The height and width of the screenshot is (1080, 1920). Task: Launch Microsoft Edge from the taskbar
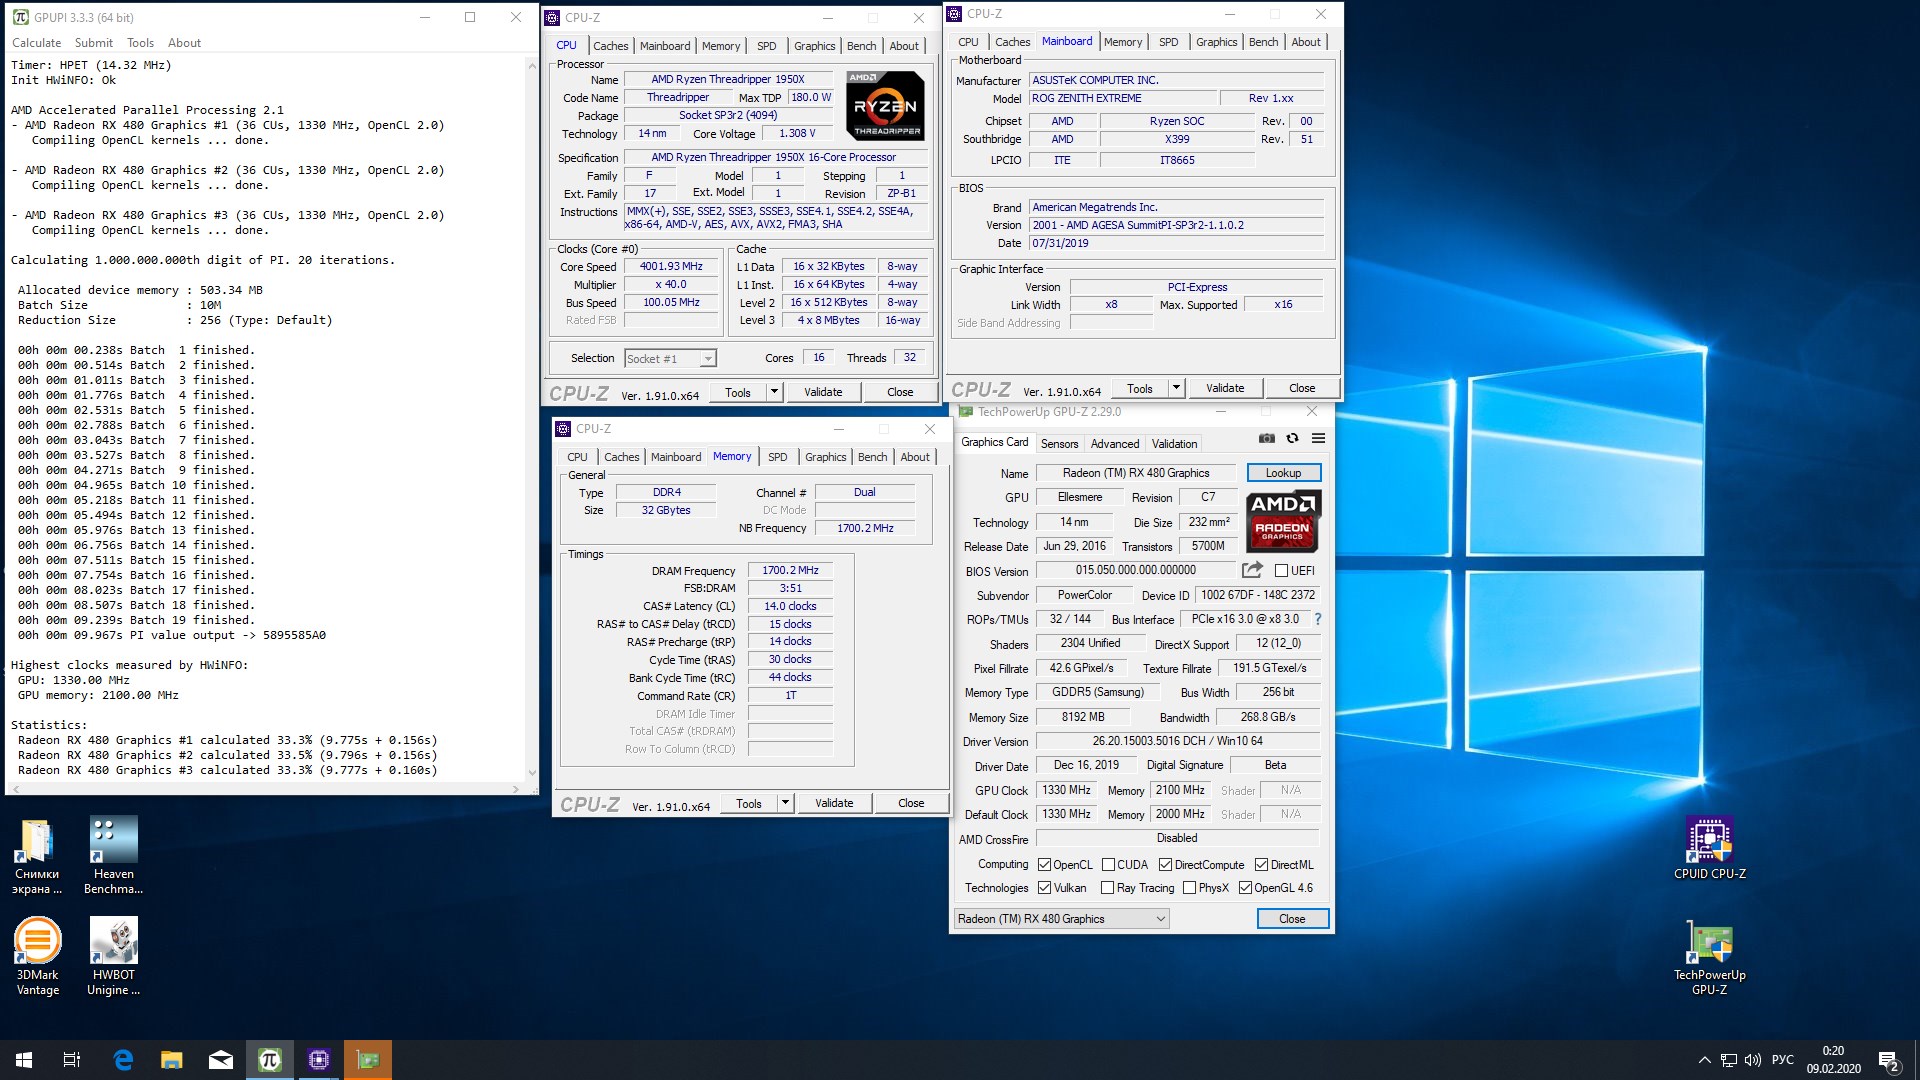click(123, 1060)
